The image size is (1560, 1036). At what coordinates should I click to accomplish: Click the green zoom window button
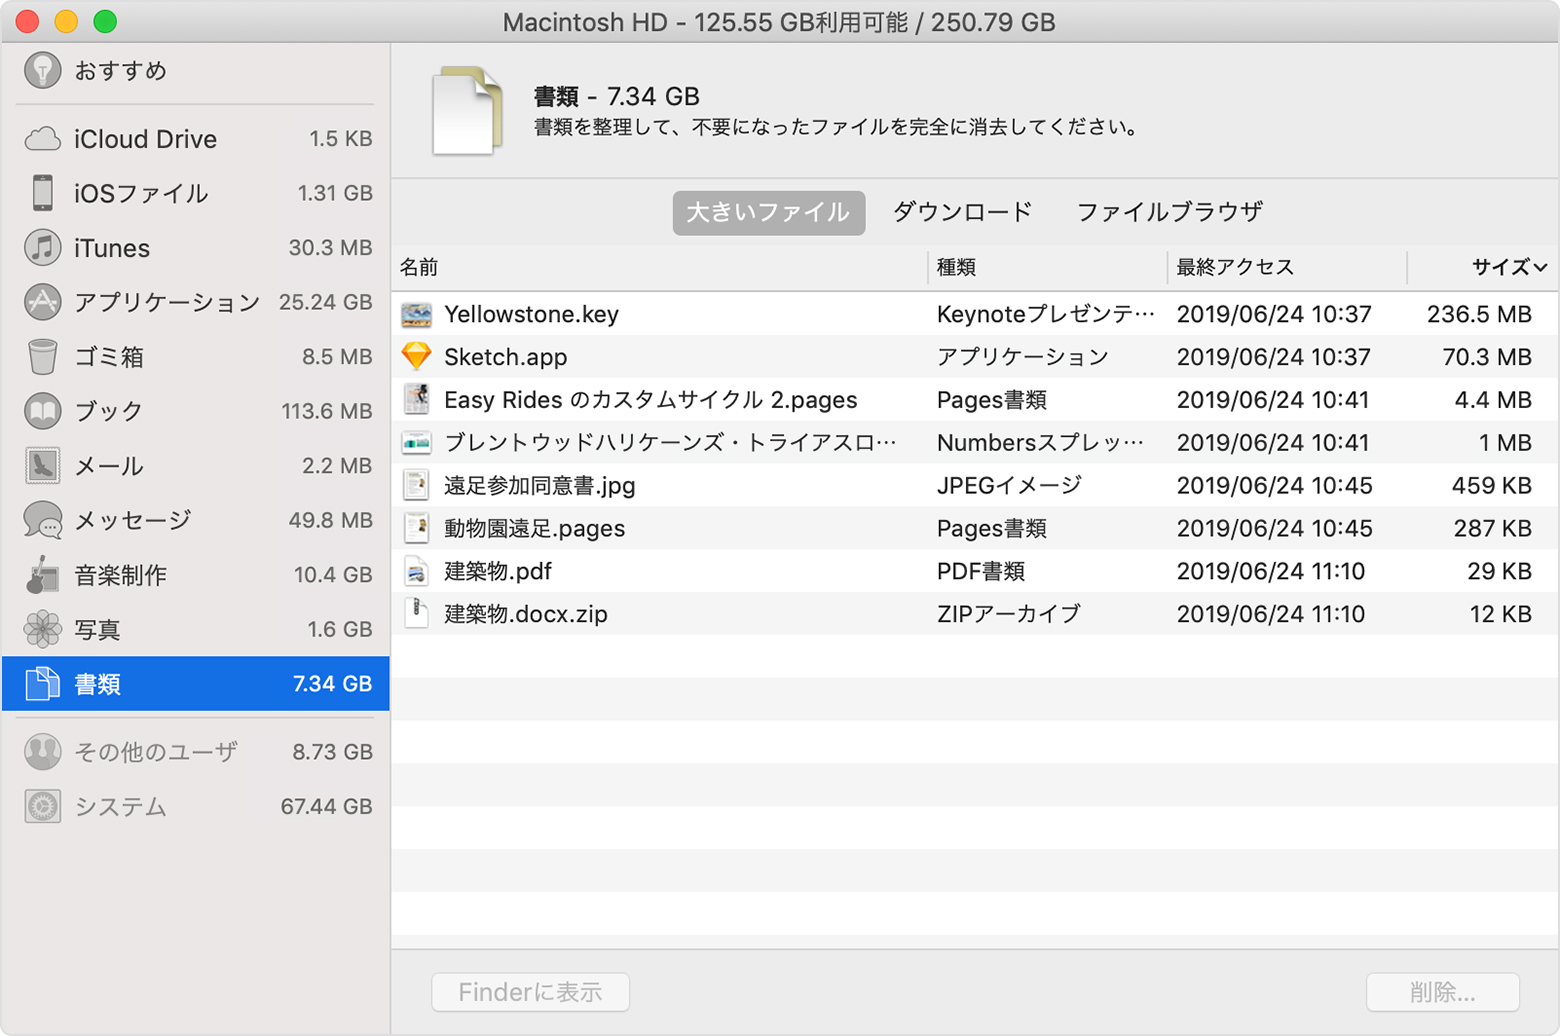pyautogui.click(x=105, y=21)
